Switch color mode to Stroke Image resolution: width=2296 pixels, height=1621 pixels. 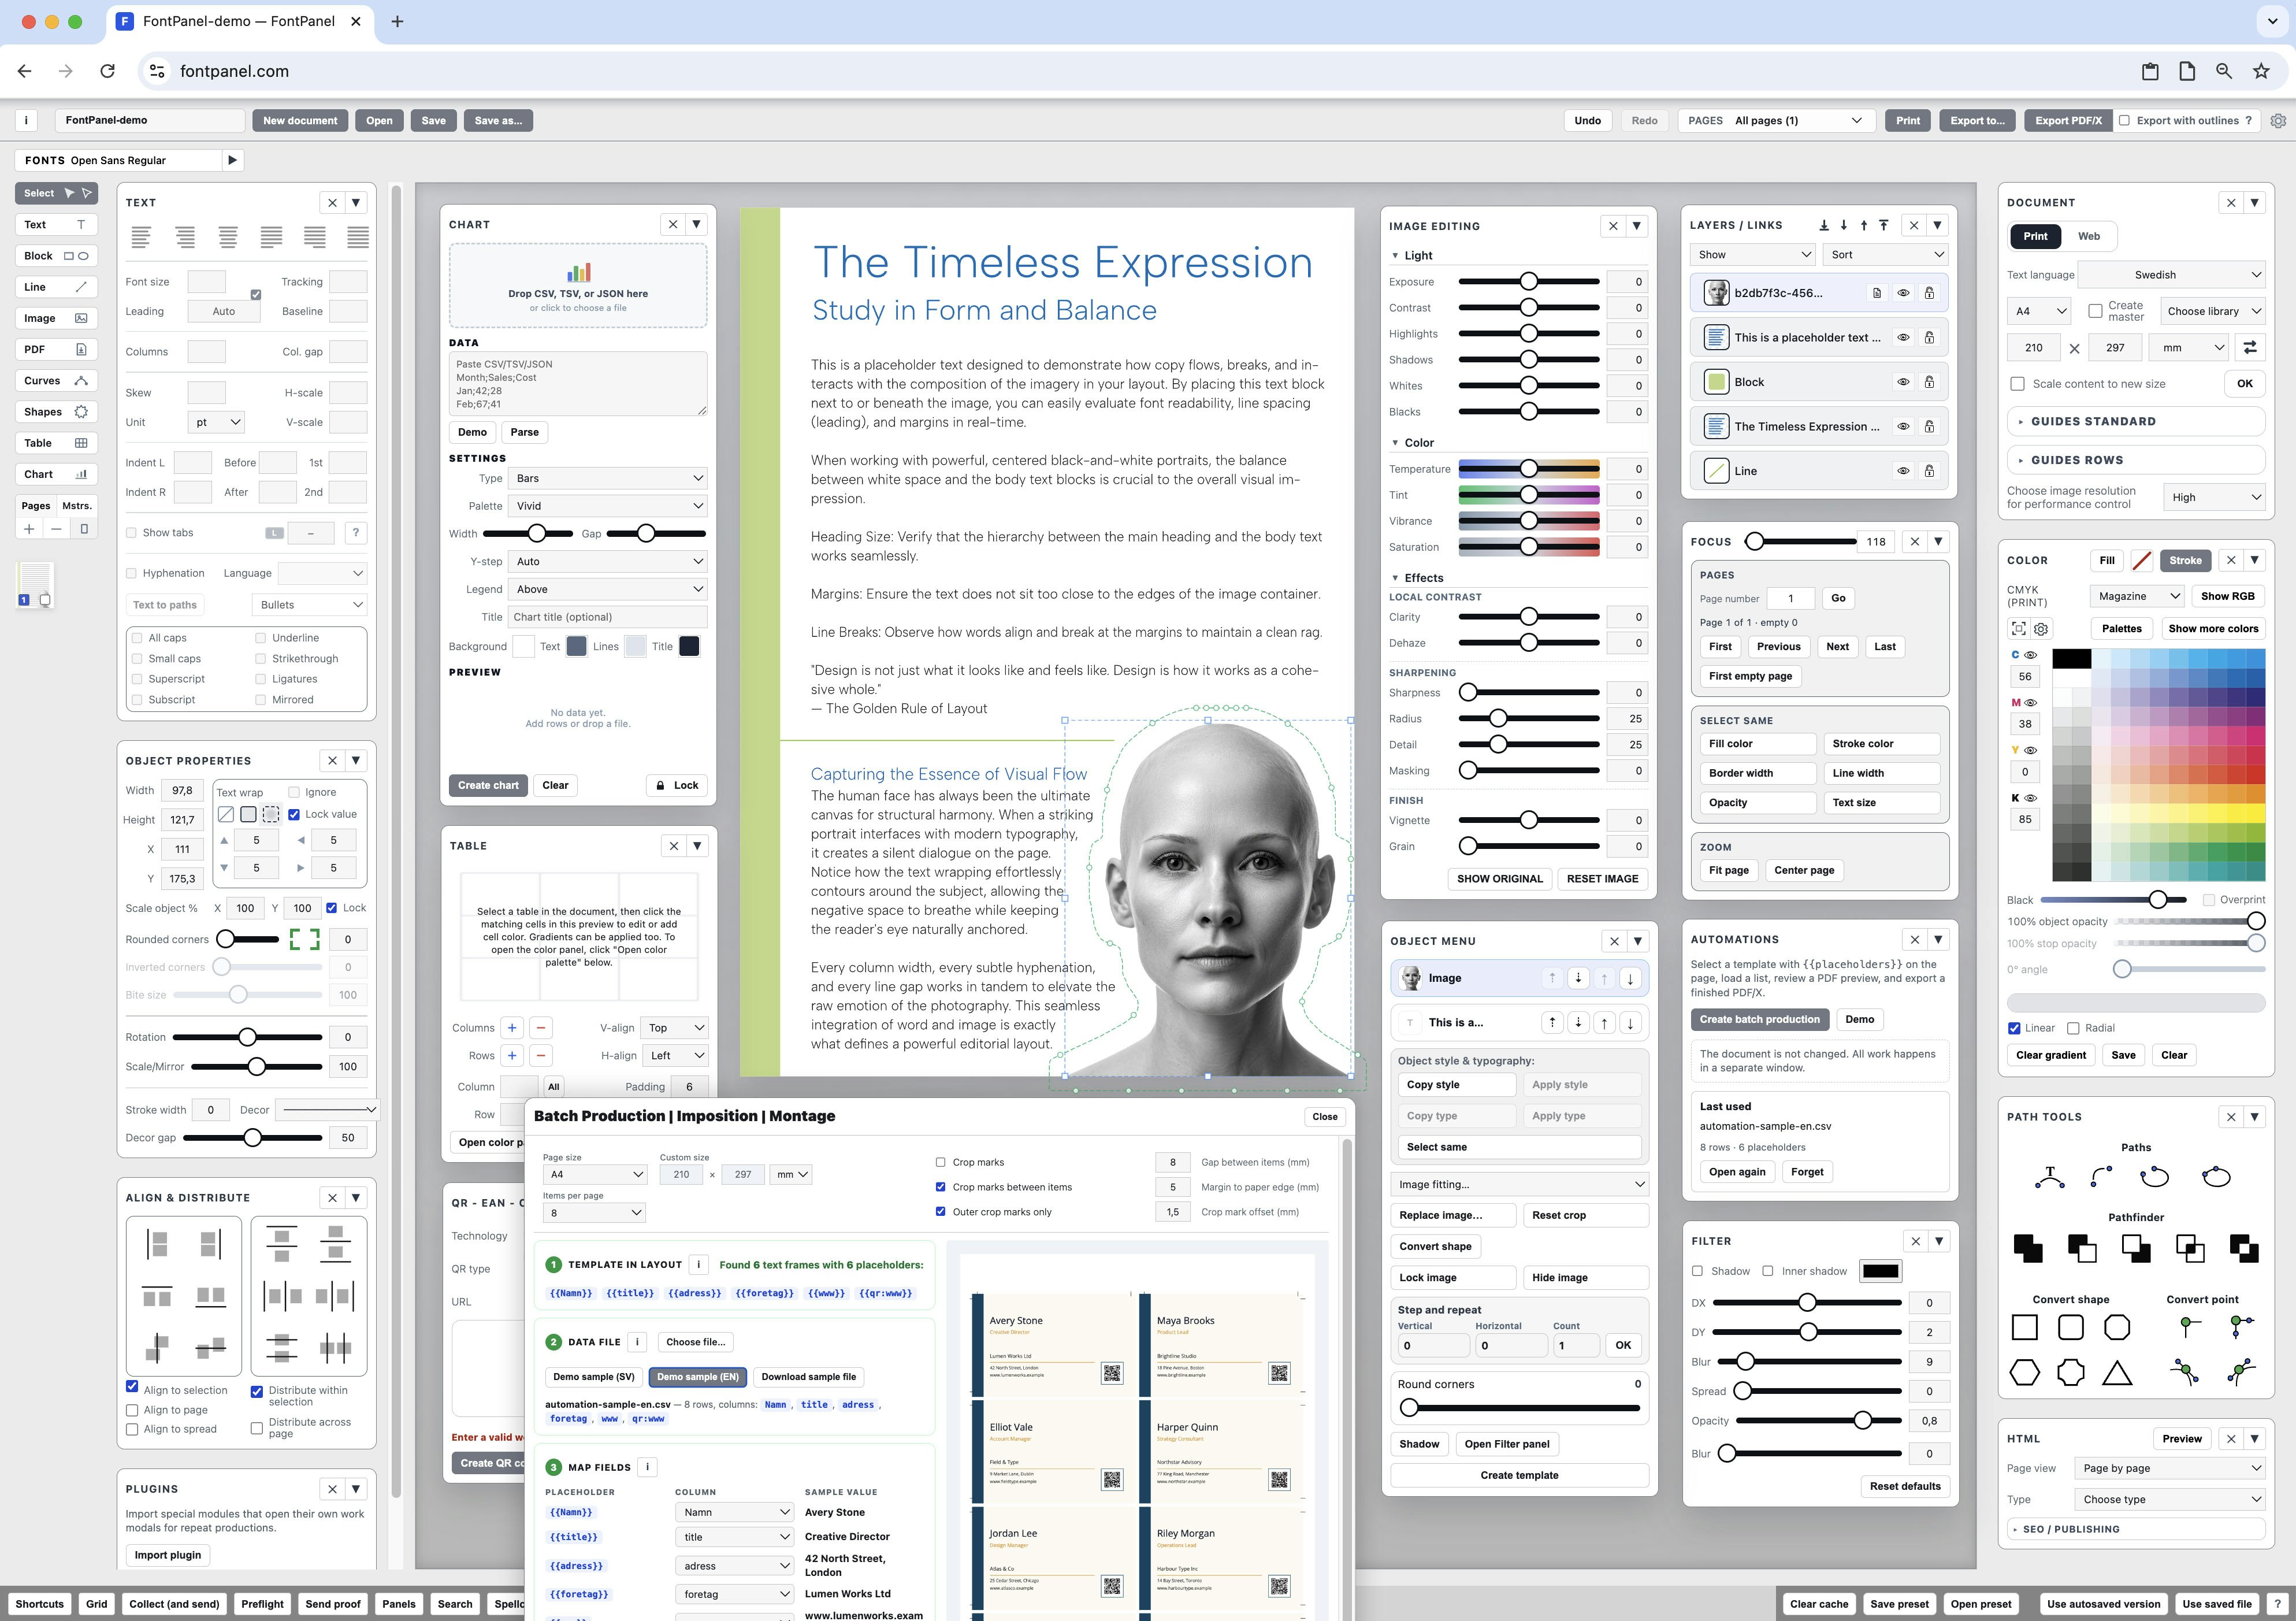pos(2185,561)
